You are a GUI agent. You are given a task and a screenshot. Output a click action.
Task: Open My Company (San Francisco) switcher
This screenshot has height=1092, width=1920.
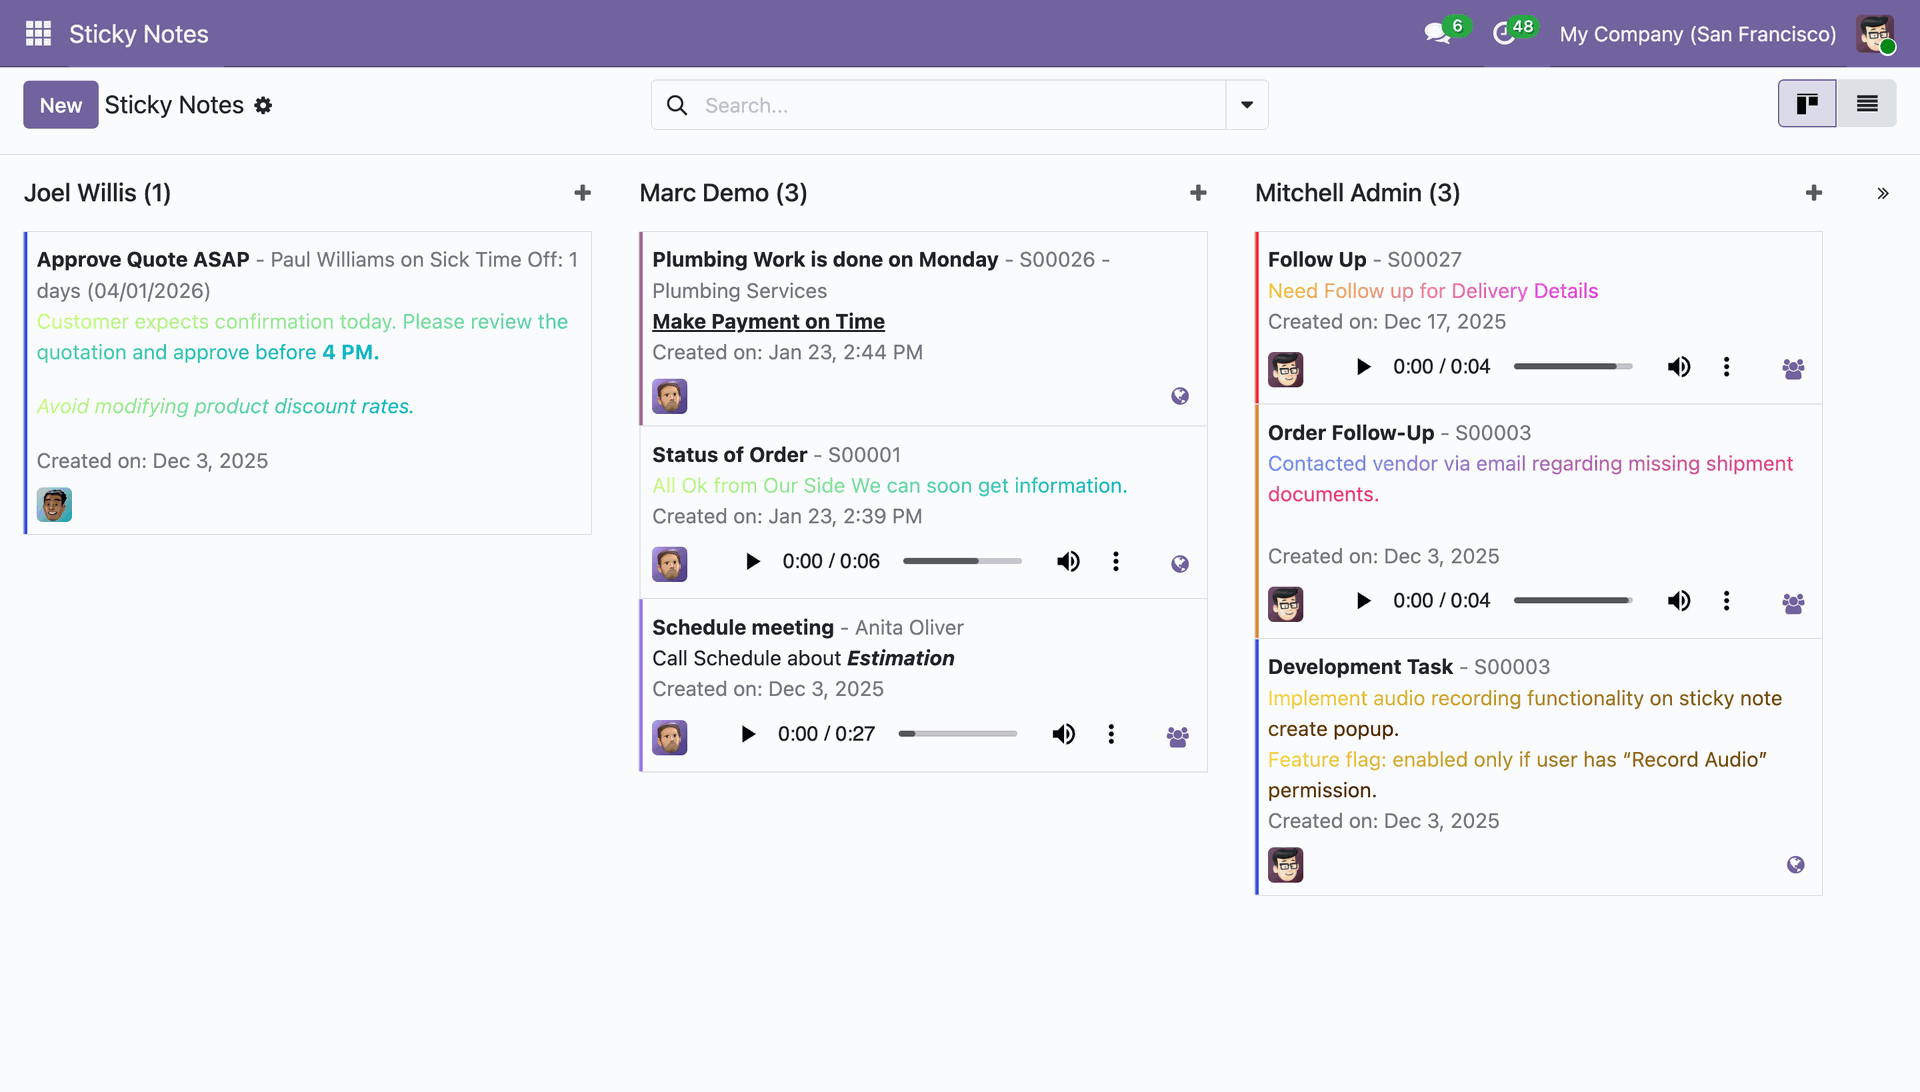[x=1697, y=34]
